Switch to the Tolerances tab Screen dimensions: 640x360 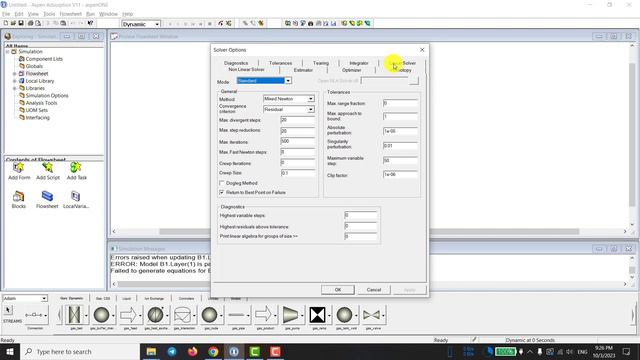click(280, 63)
